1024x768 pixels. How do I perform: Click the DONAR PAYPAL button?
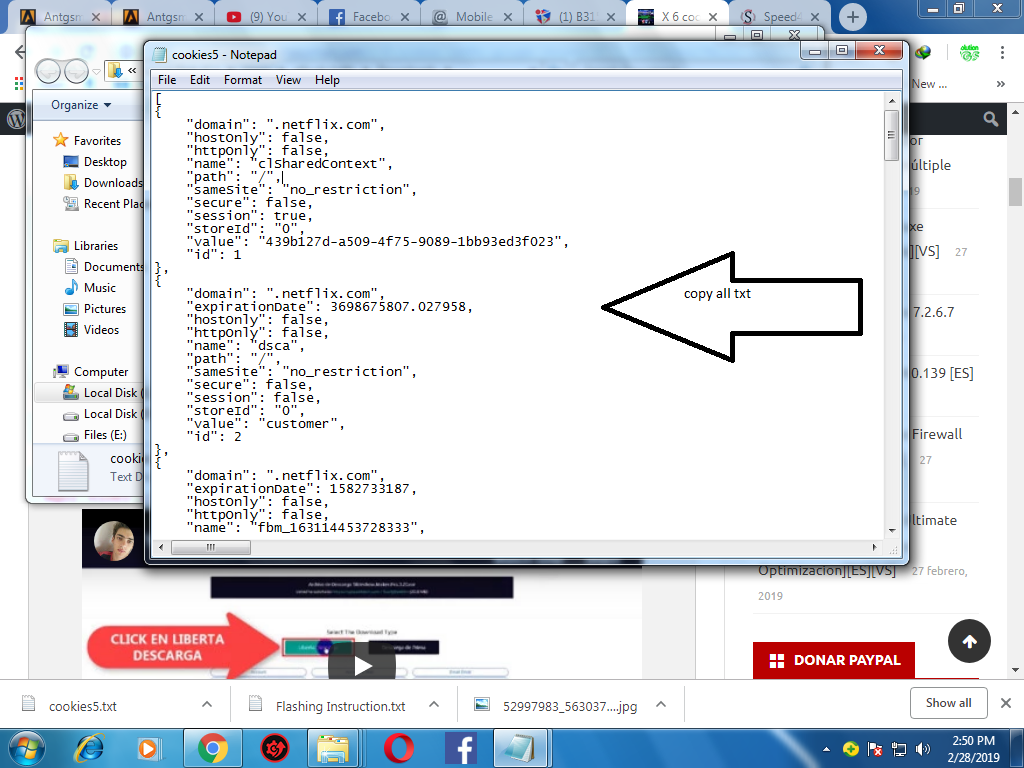click(x=834, y=660)
